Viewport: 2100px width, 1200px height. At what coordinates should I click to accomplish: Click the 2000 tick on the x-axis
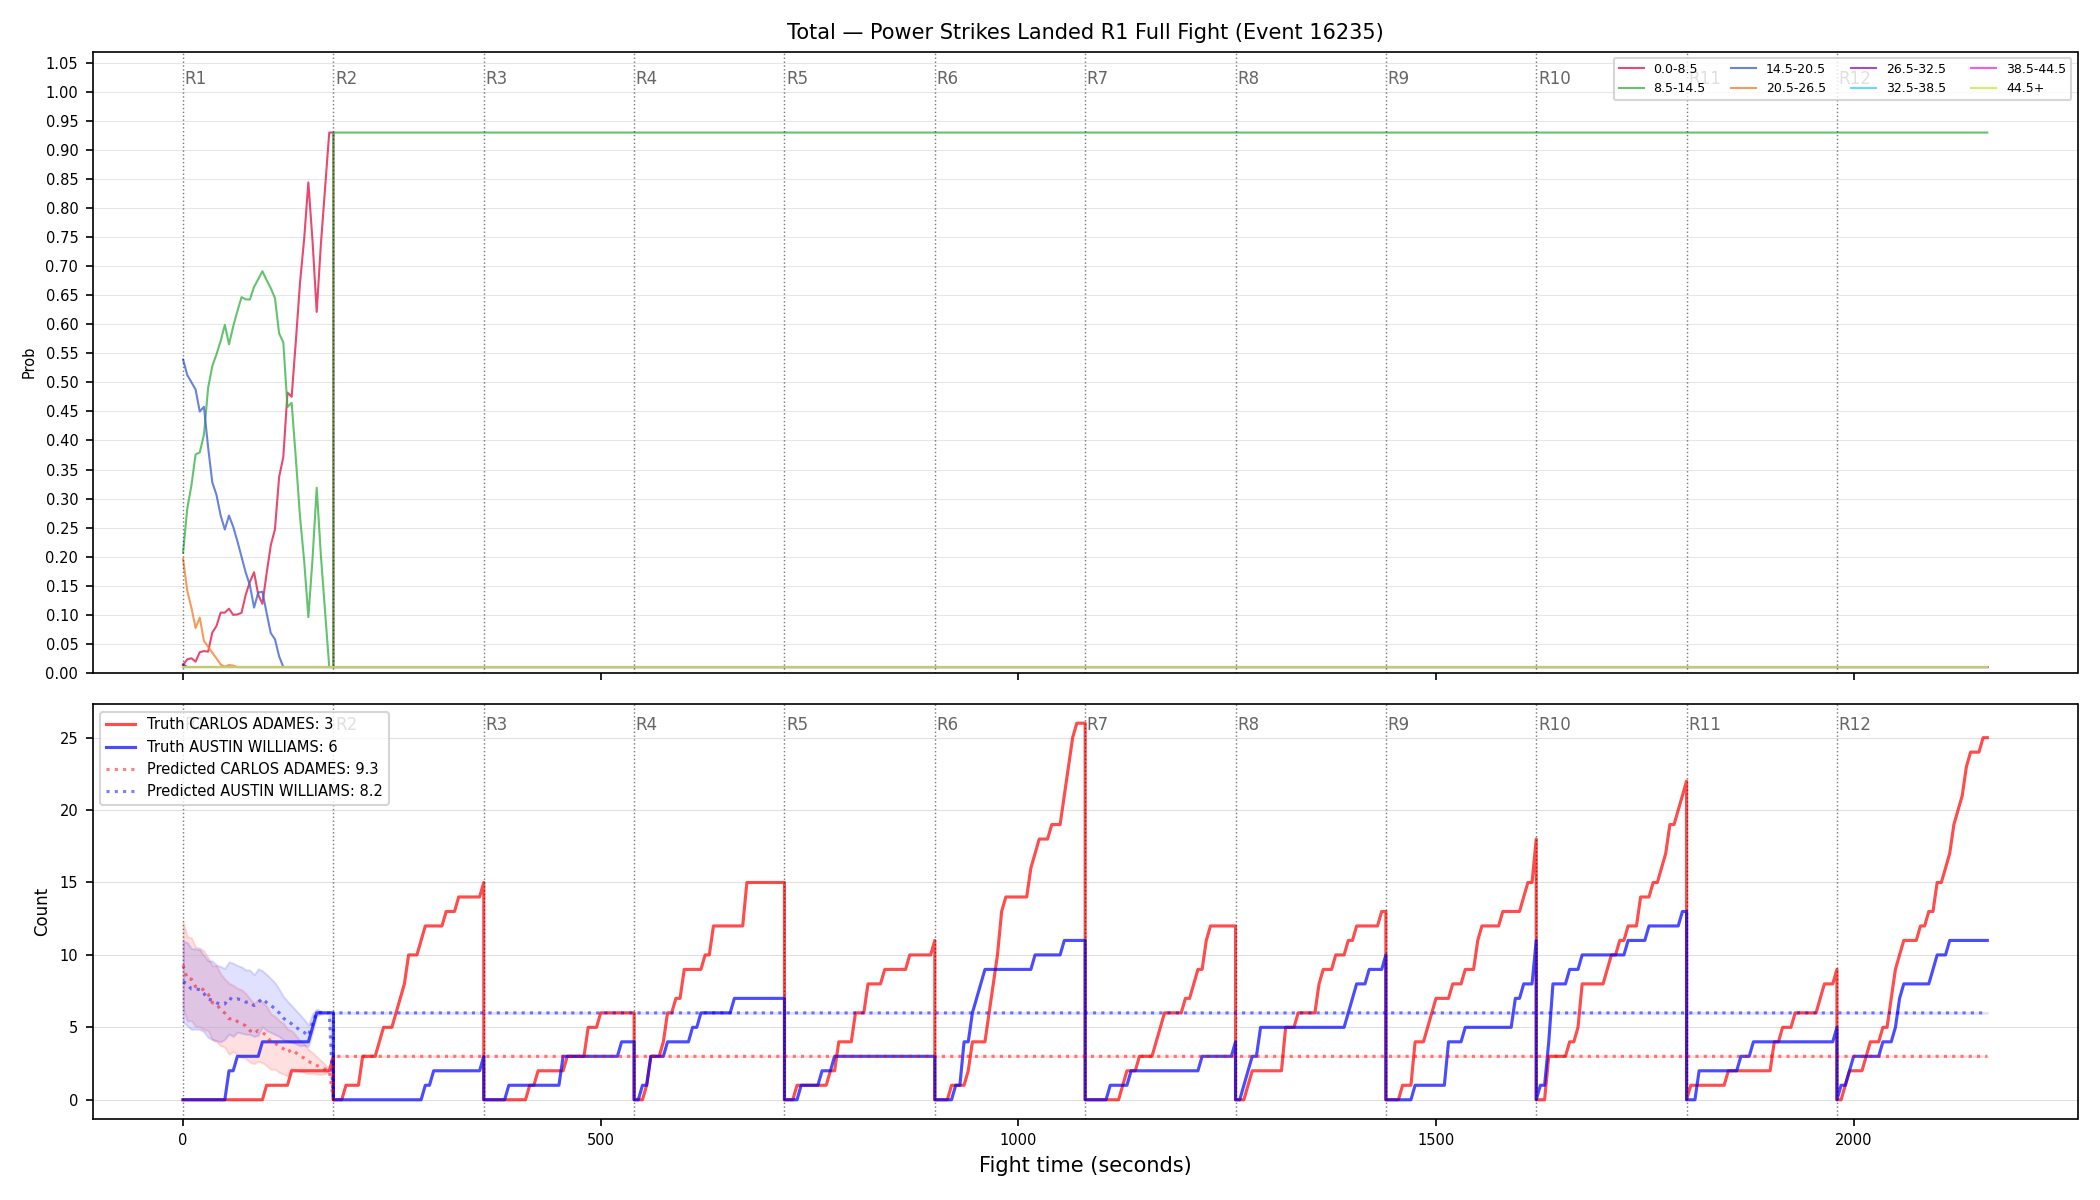[x=1854, y=1139]
